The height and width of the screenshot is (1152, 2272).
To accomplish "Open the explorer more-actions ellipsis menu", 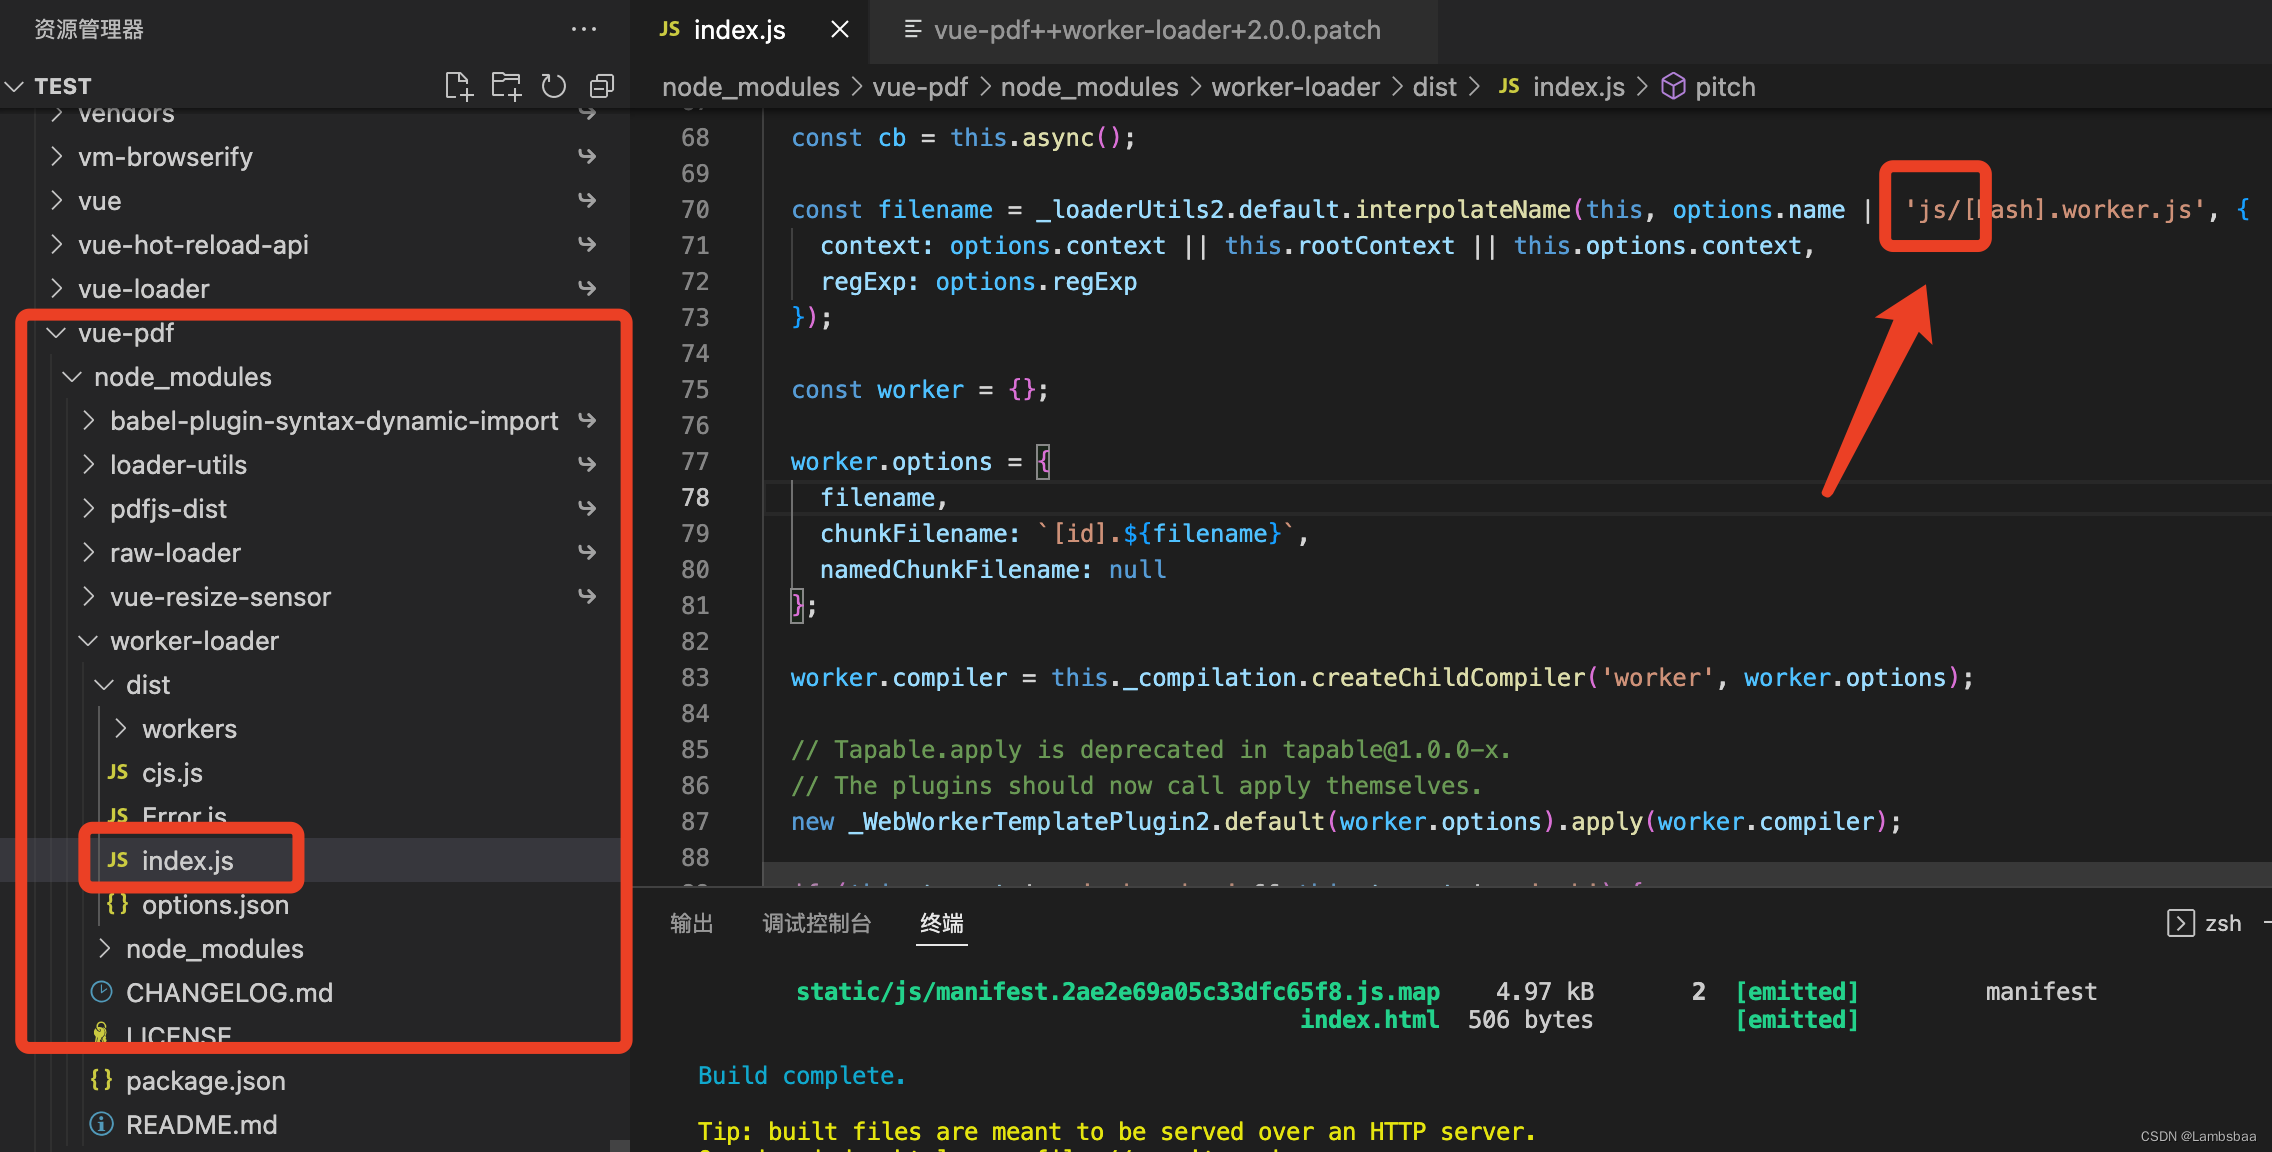I will click(584, 30).
